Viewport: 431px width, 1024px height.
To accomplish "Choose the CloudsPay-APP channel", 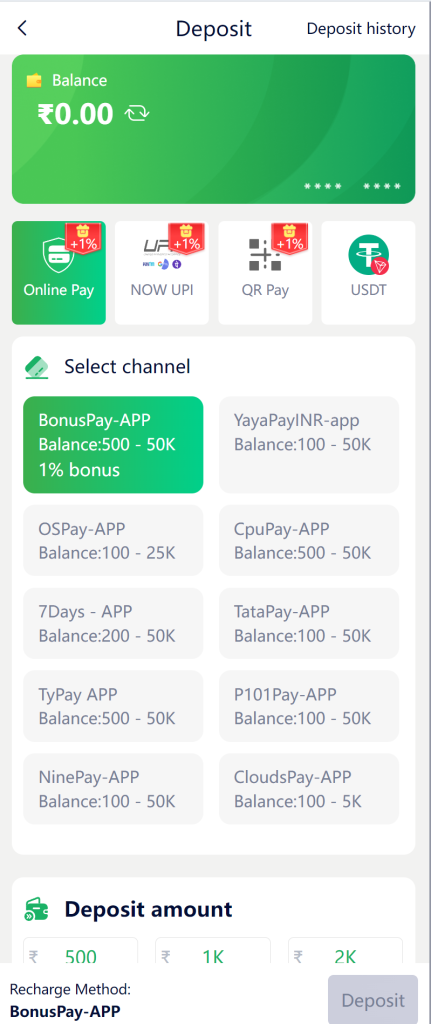I will pos(309,789).
